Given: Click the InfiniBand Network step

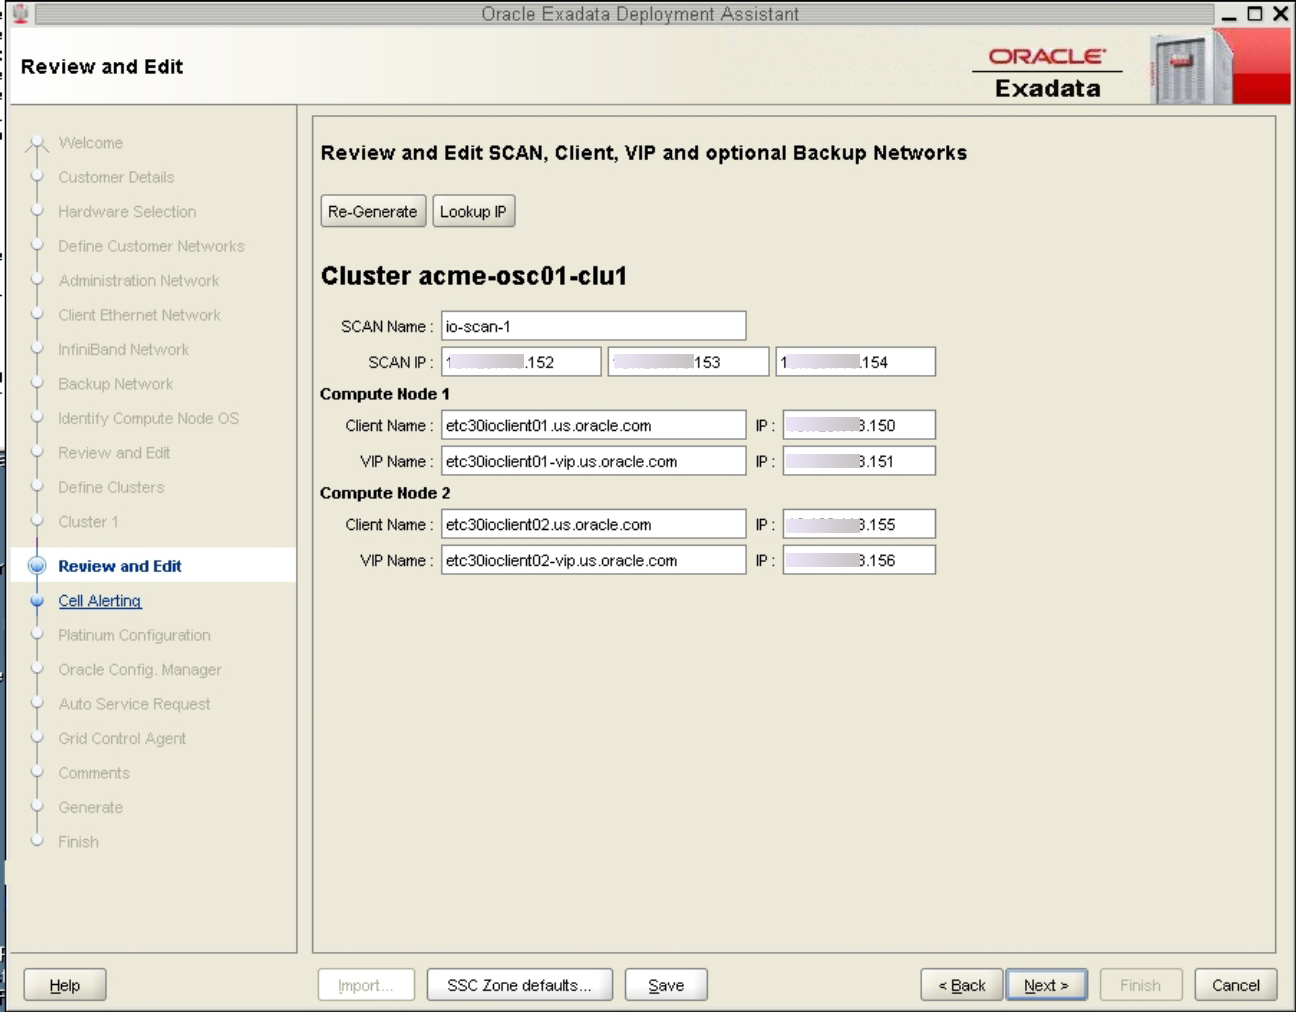Looking at the screenshot, I should (124, 350).
